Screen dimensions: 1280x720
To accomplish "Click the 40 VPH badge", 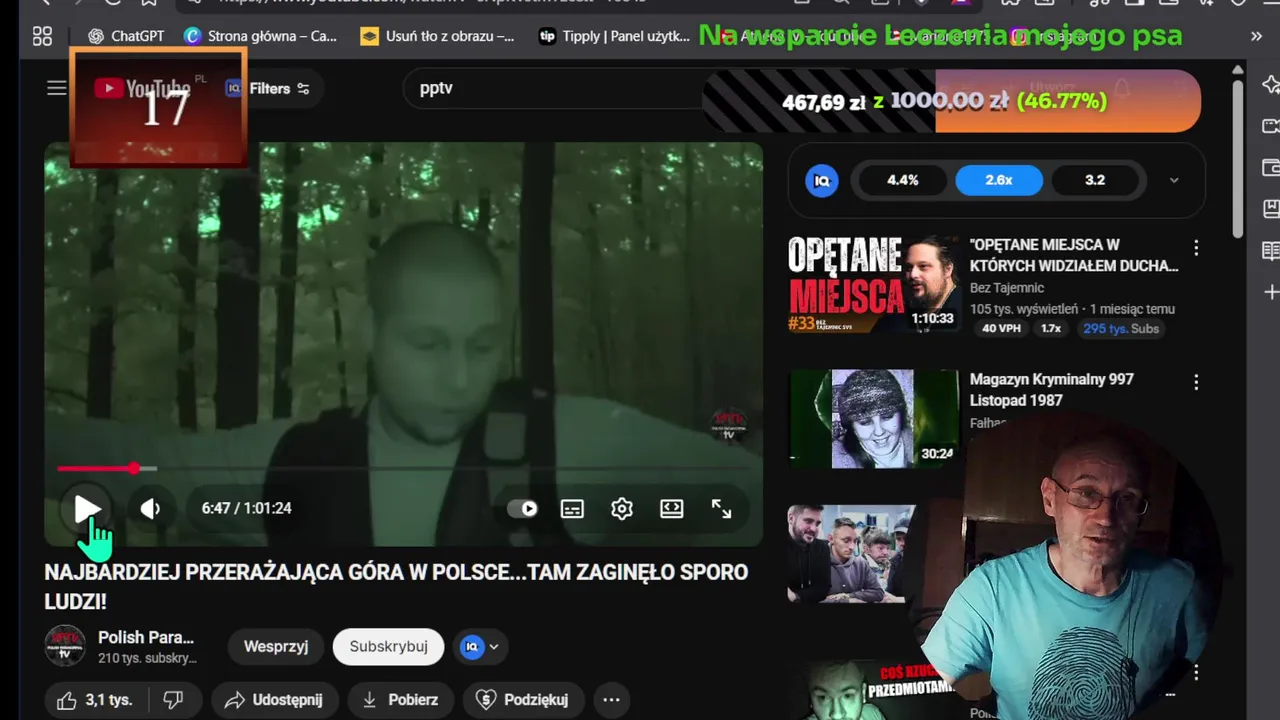I will [1002, 329].
